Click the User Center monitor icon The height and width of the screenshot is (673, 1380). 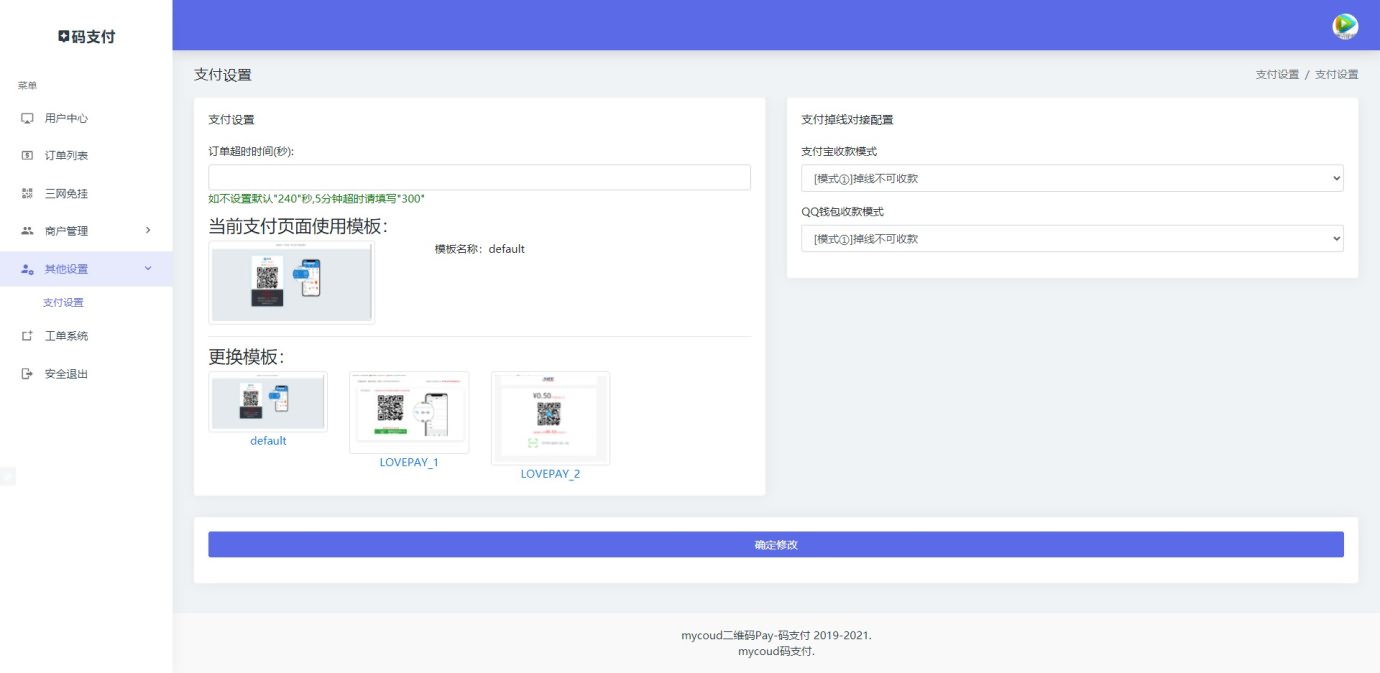pyautogui.click(x=27, y=118)
